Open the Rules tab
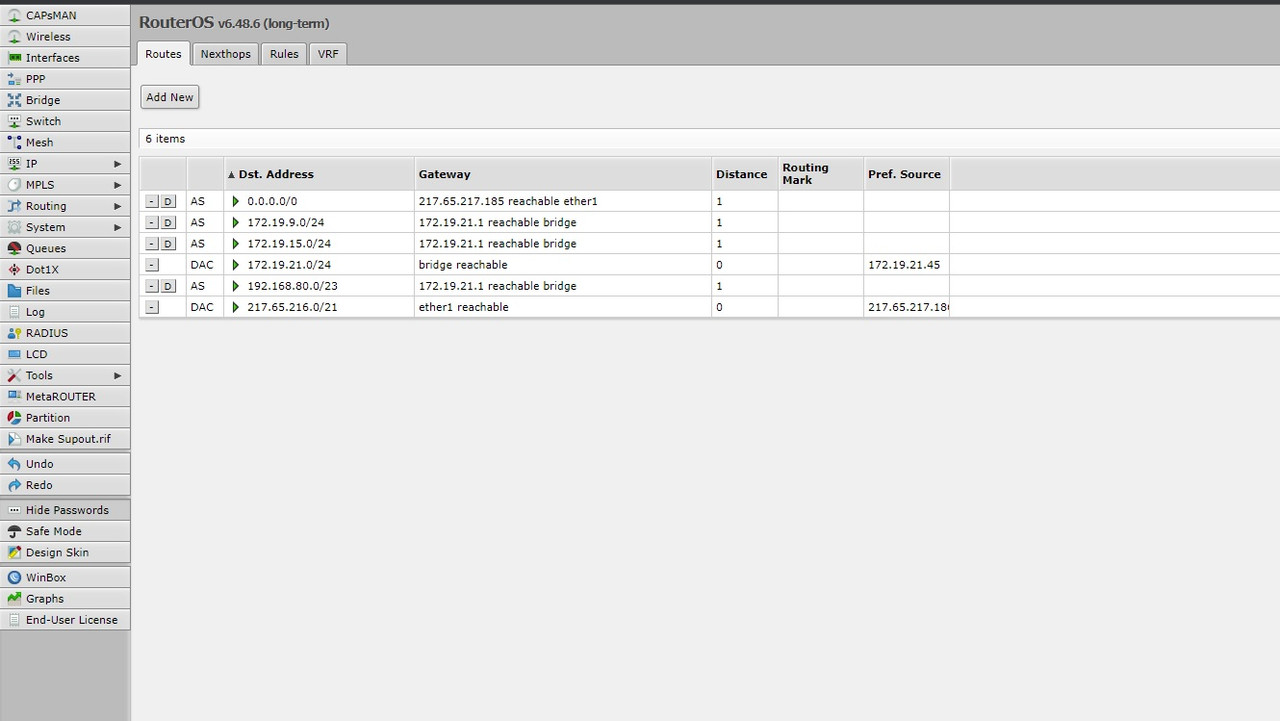The width and height of the screenshot is (1280, 721). (284, 54)
